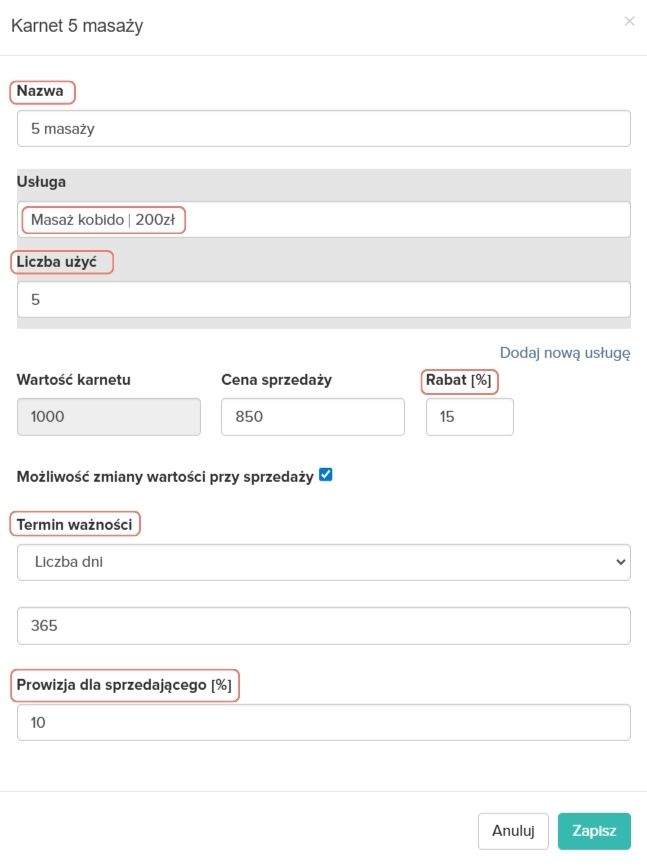Click the Liczba użyć label

click(x=61, y=262)
